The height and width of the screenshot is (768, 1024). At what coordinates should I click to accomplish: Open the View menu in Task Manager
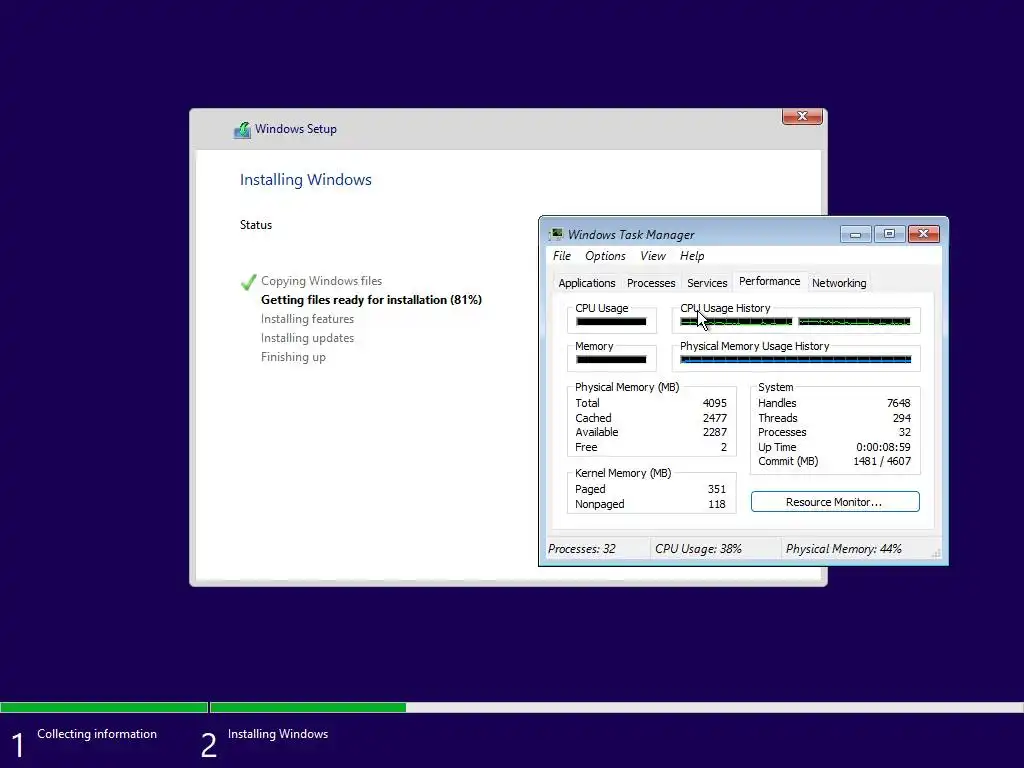click(x=653, y=256)
